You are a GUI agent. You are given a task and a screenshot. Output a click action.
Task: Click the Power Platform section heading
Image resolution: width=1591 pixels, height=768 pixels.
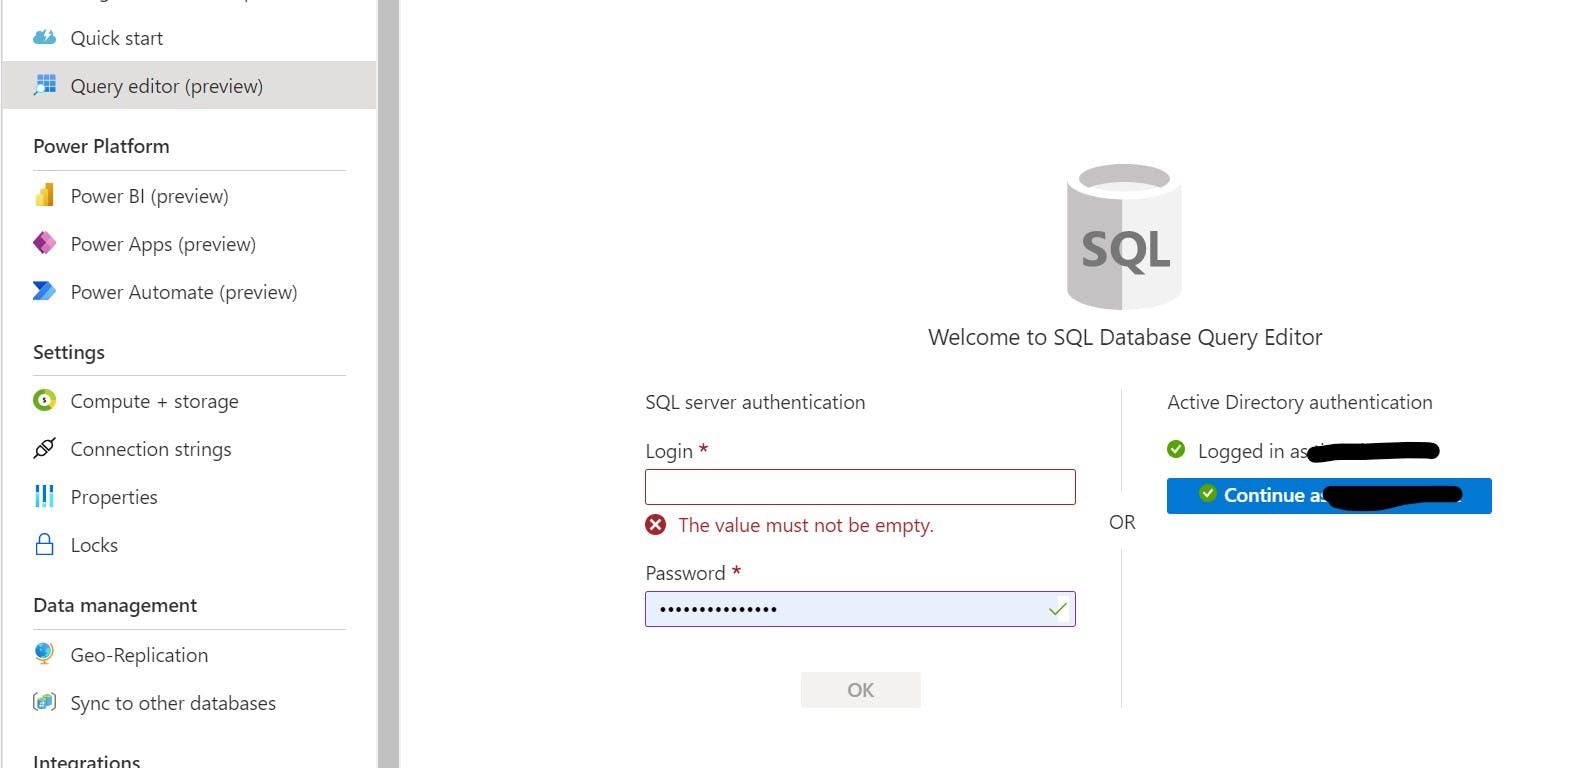tap(101, 146)
